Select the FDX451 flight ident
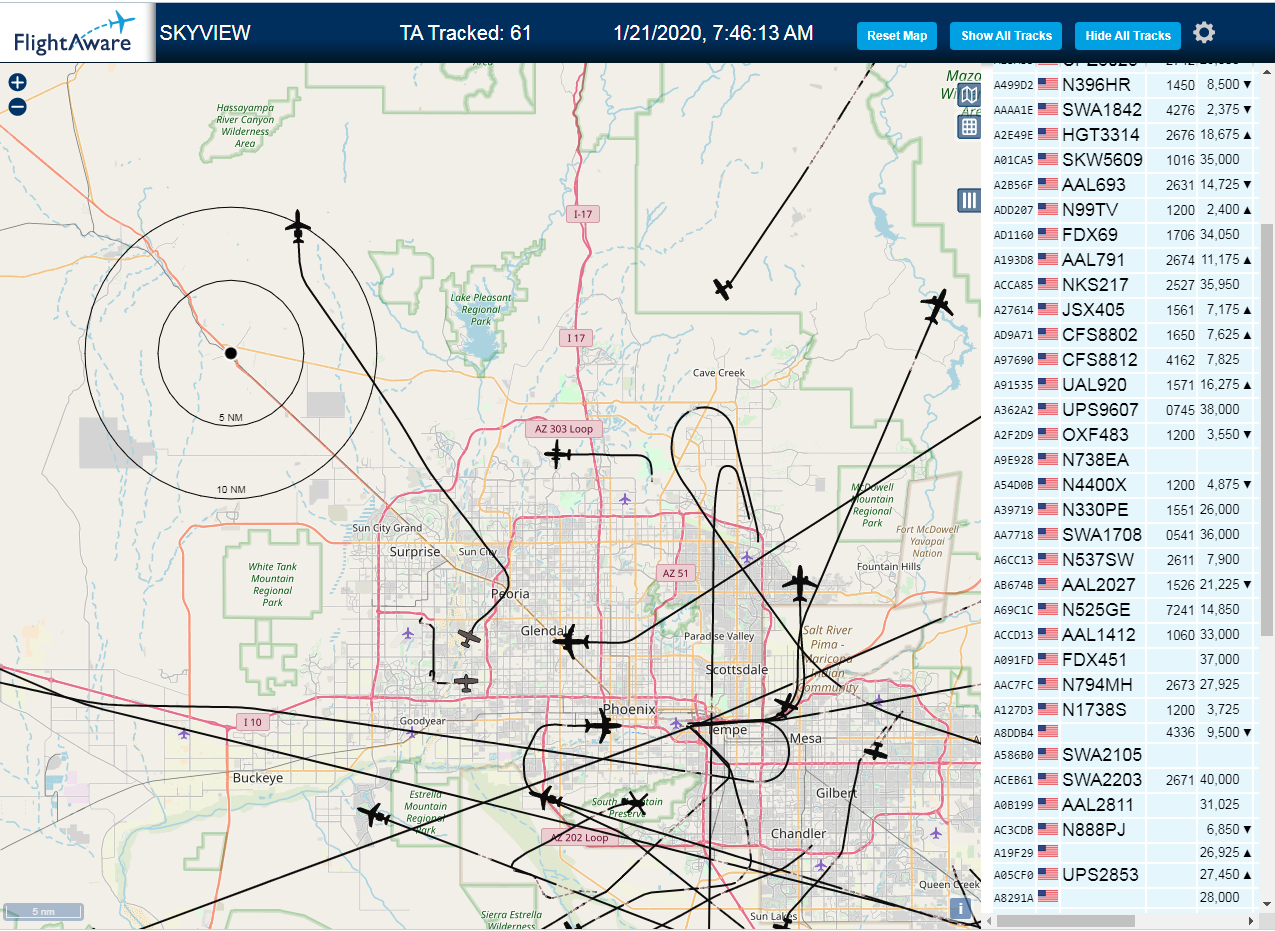Screen dimensions: 1275x931 pos(1094,660)
